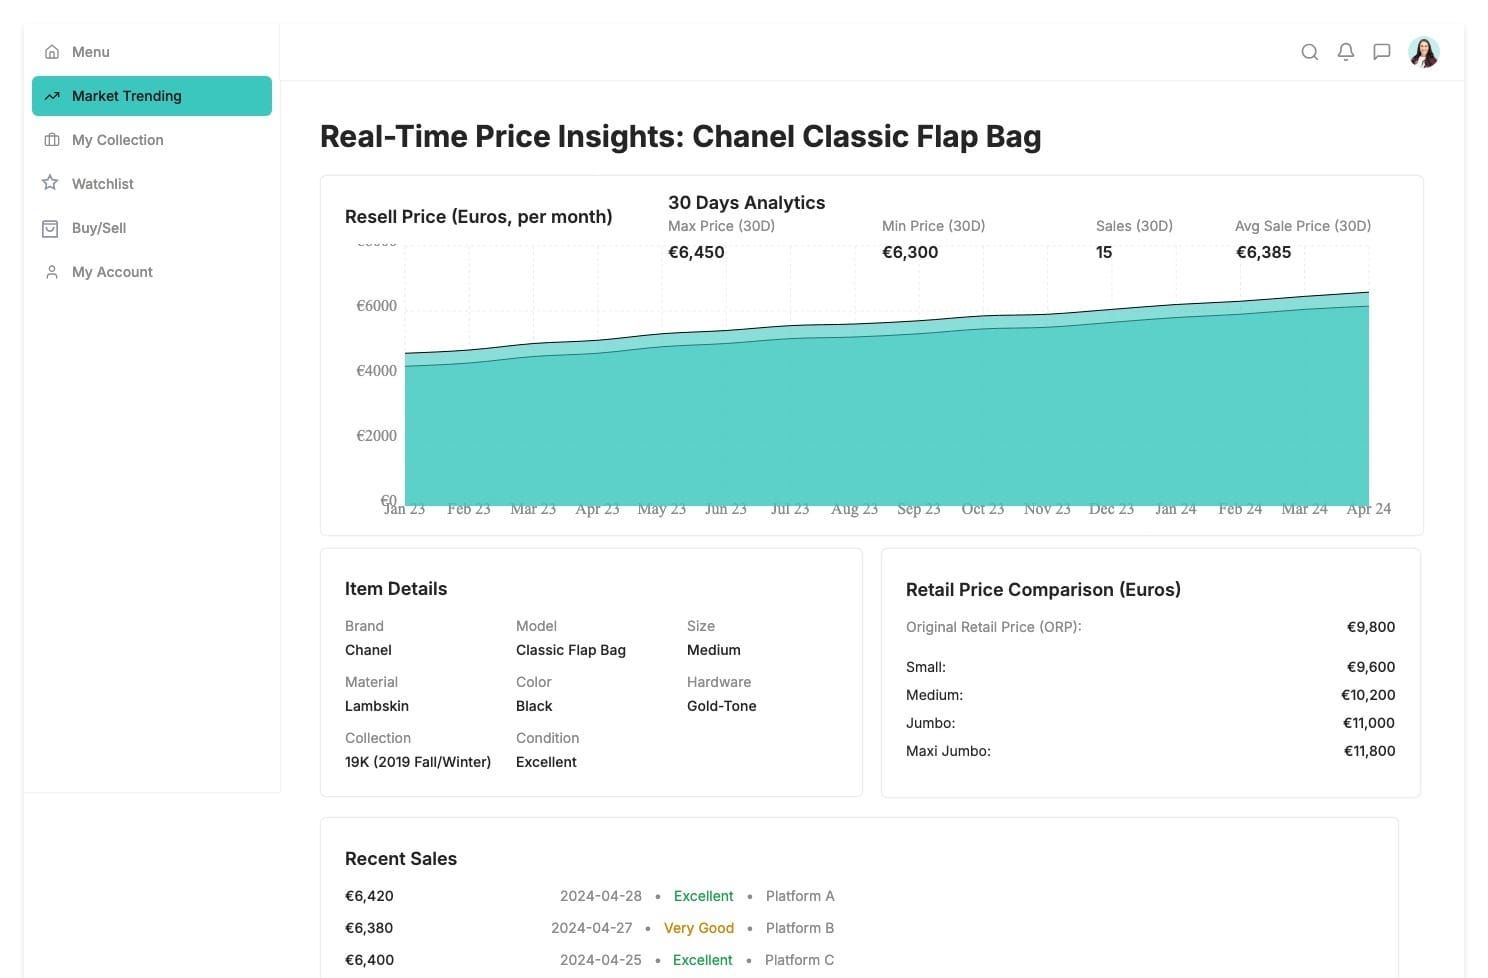The width and height of the screenshot is (1488, 978).
Task: Click the Material value 'Lambskin'
Action: pyautogui.click(x=377, y=706)
